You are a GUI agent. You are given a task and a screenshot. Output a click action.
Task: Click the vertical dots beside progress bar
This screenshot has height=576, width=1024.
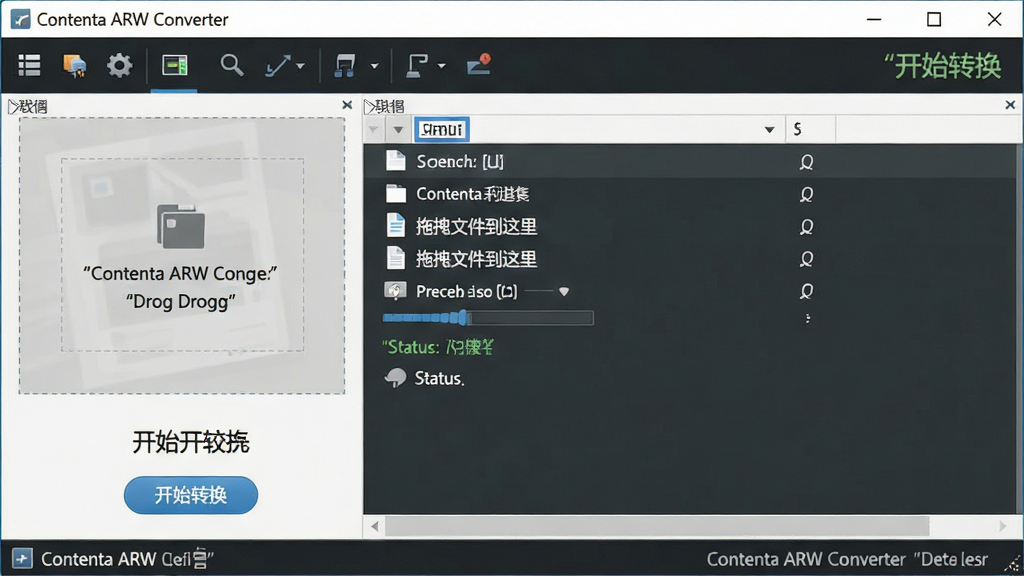[808, 318]
